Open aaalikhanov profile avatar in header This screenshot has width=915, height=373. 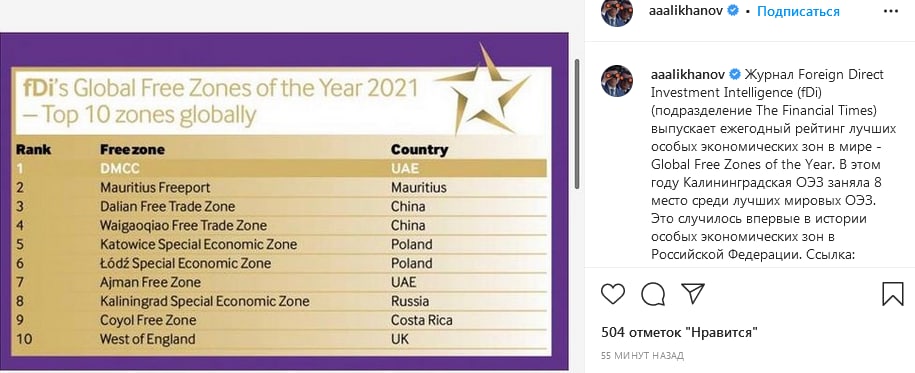point(617,12)
